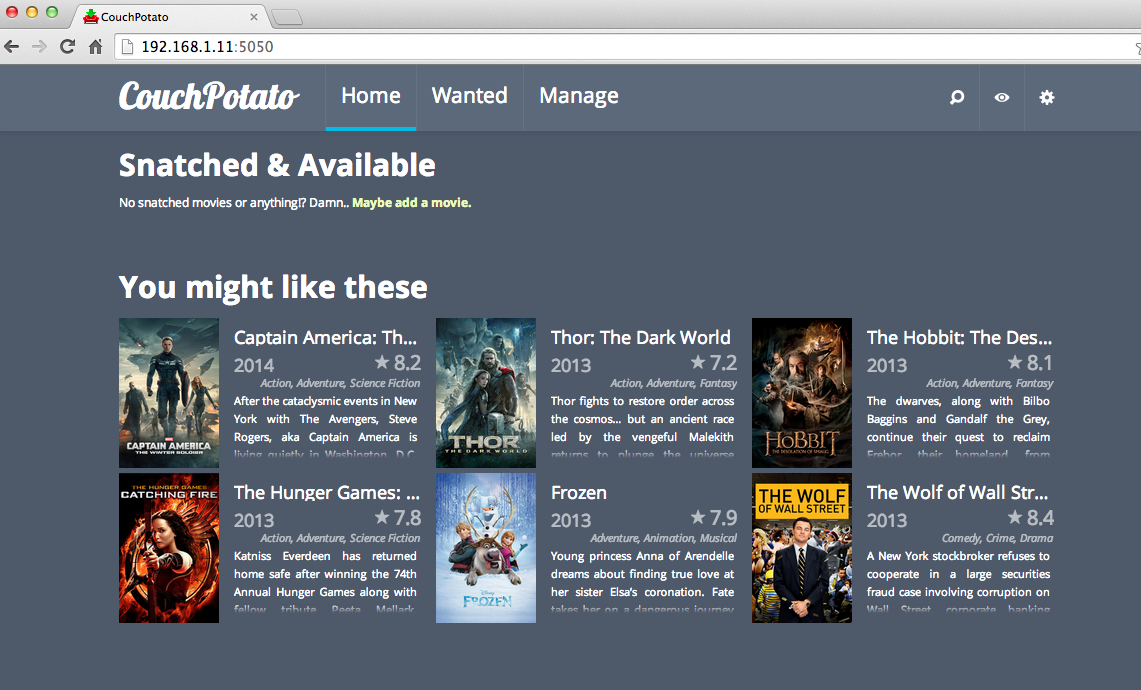This screenshot has height=690, width=1141.
Task: Click the year 2014 under Captain America
Action: [x=254, y=365]
